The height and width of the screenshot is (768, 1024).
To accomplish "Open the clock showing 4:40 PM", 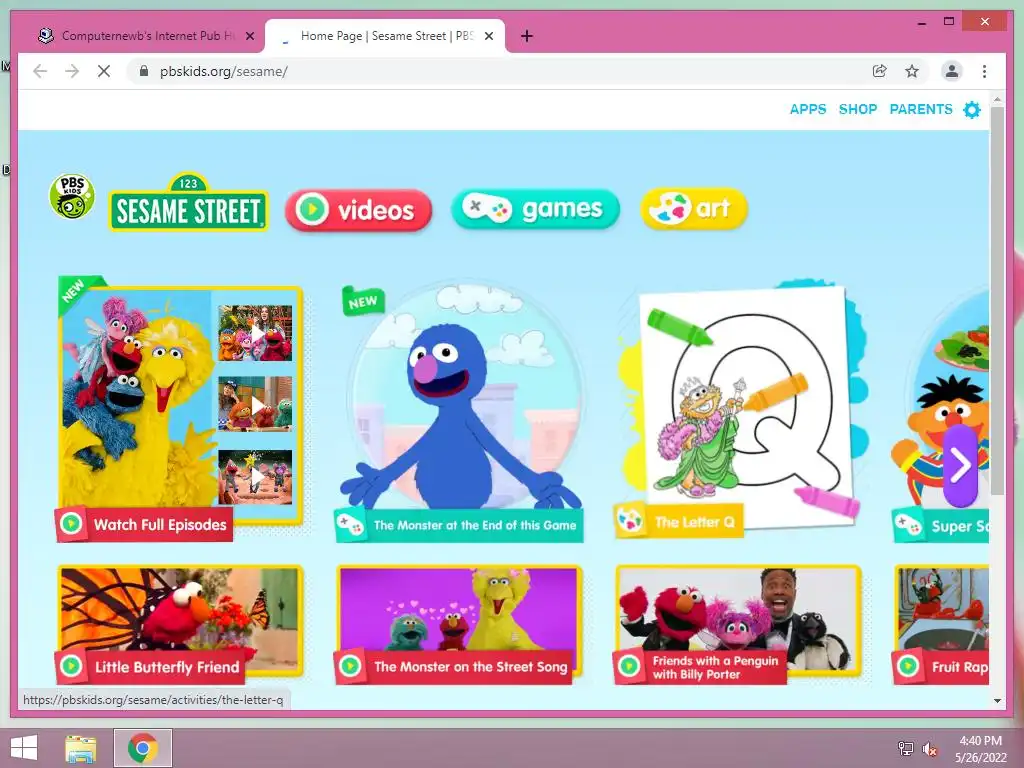I will (x=980, y=748).
